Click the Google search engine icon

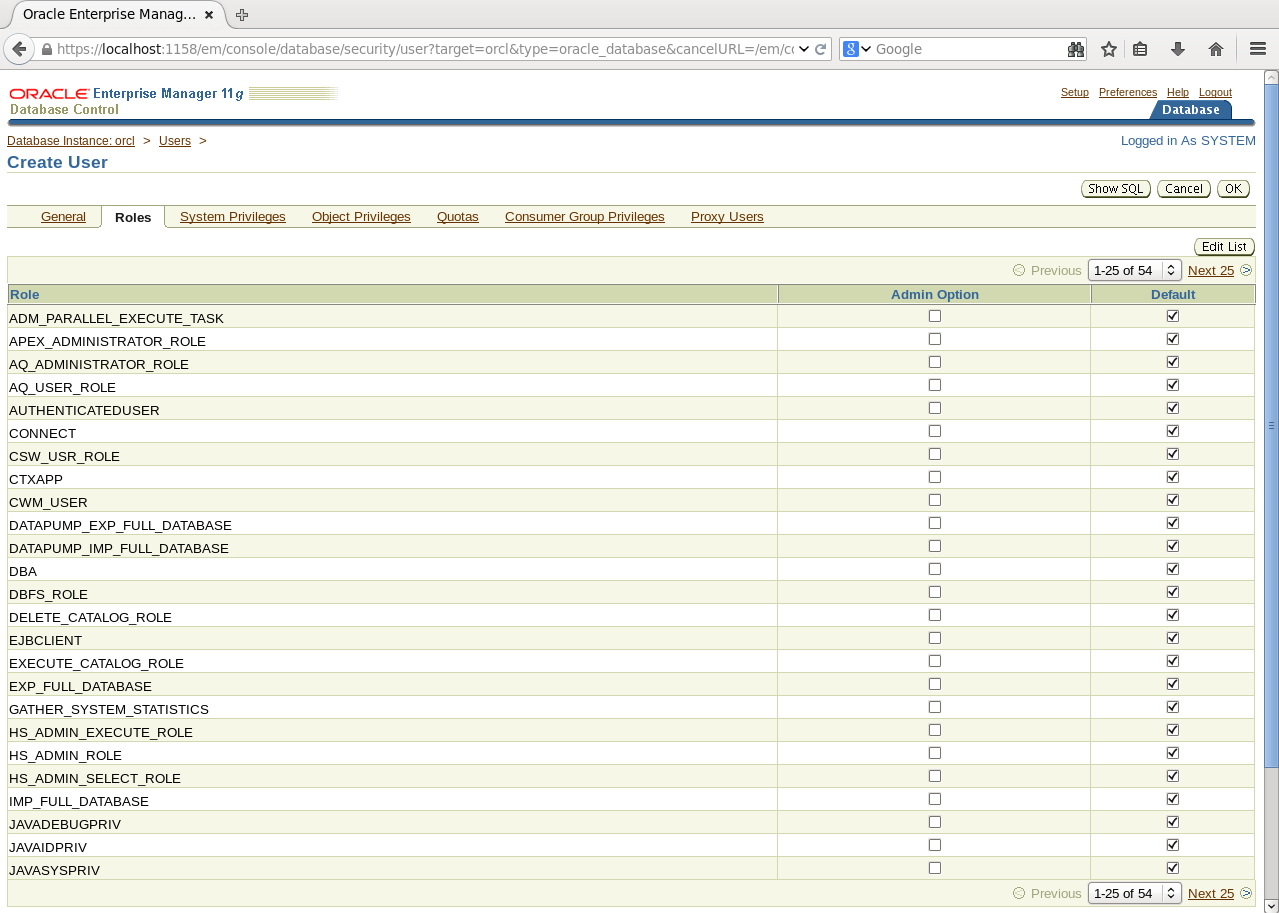pyautogui.click(x=851, y=49)
